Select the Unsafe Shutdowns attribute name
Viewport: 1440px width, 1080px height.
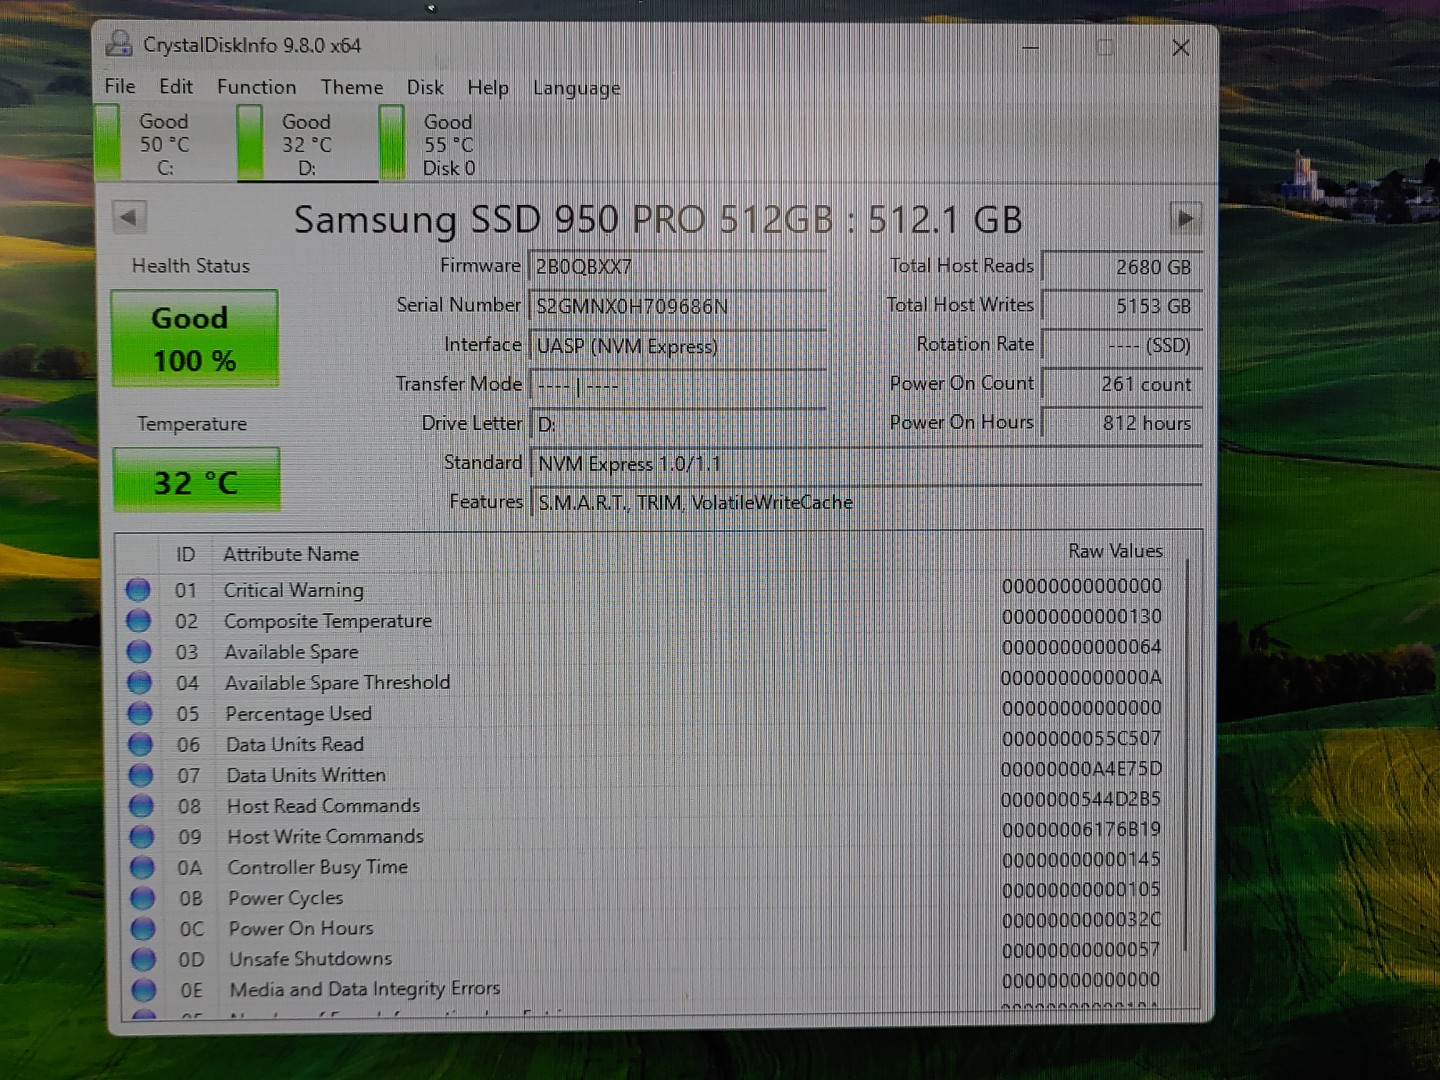(310, 959)
